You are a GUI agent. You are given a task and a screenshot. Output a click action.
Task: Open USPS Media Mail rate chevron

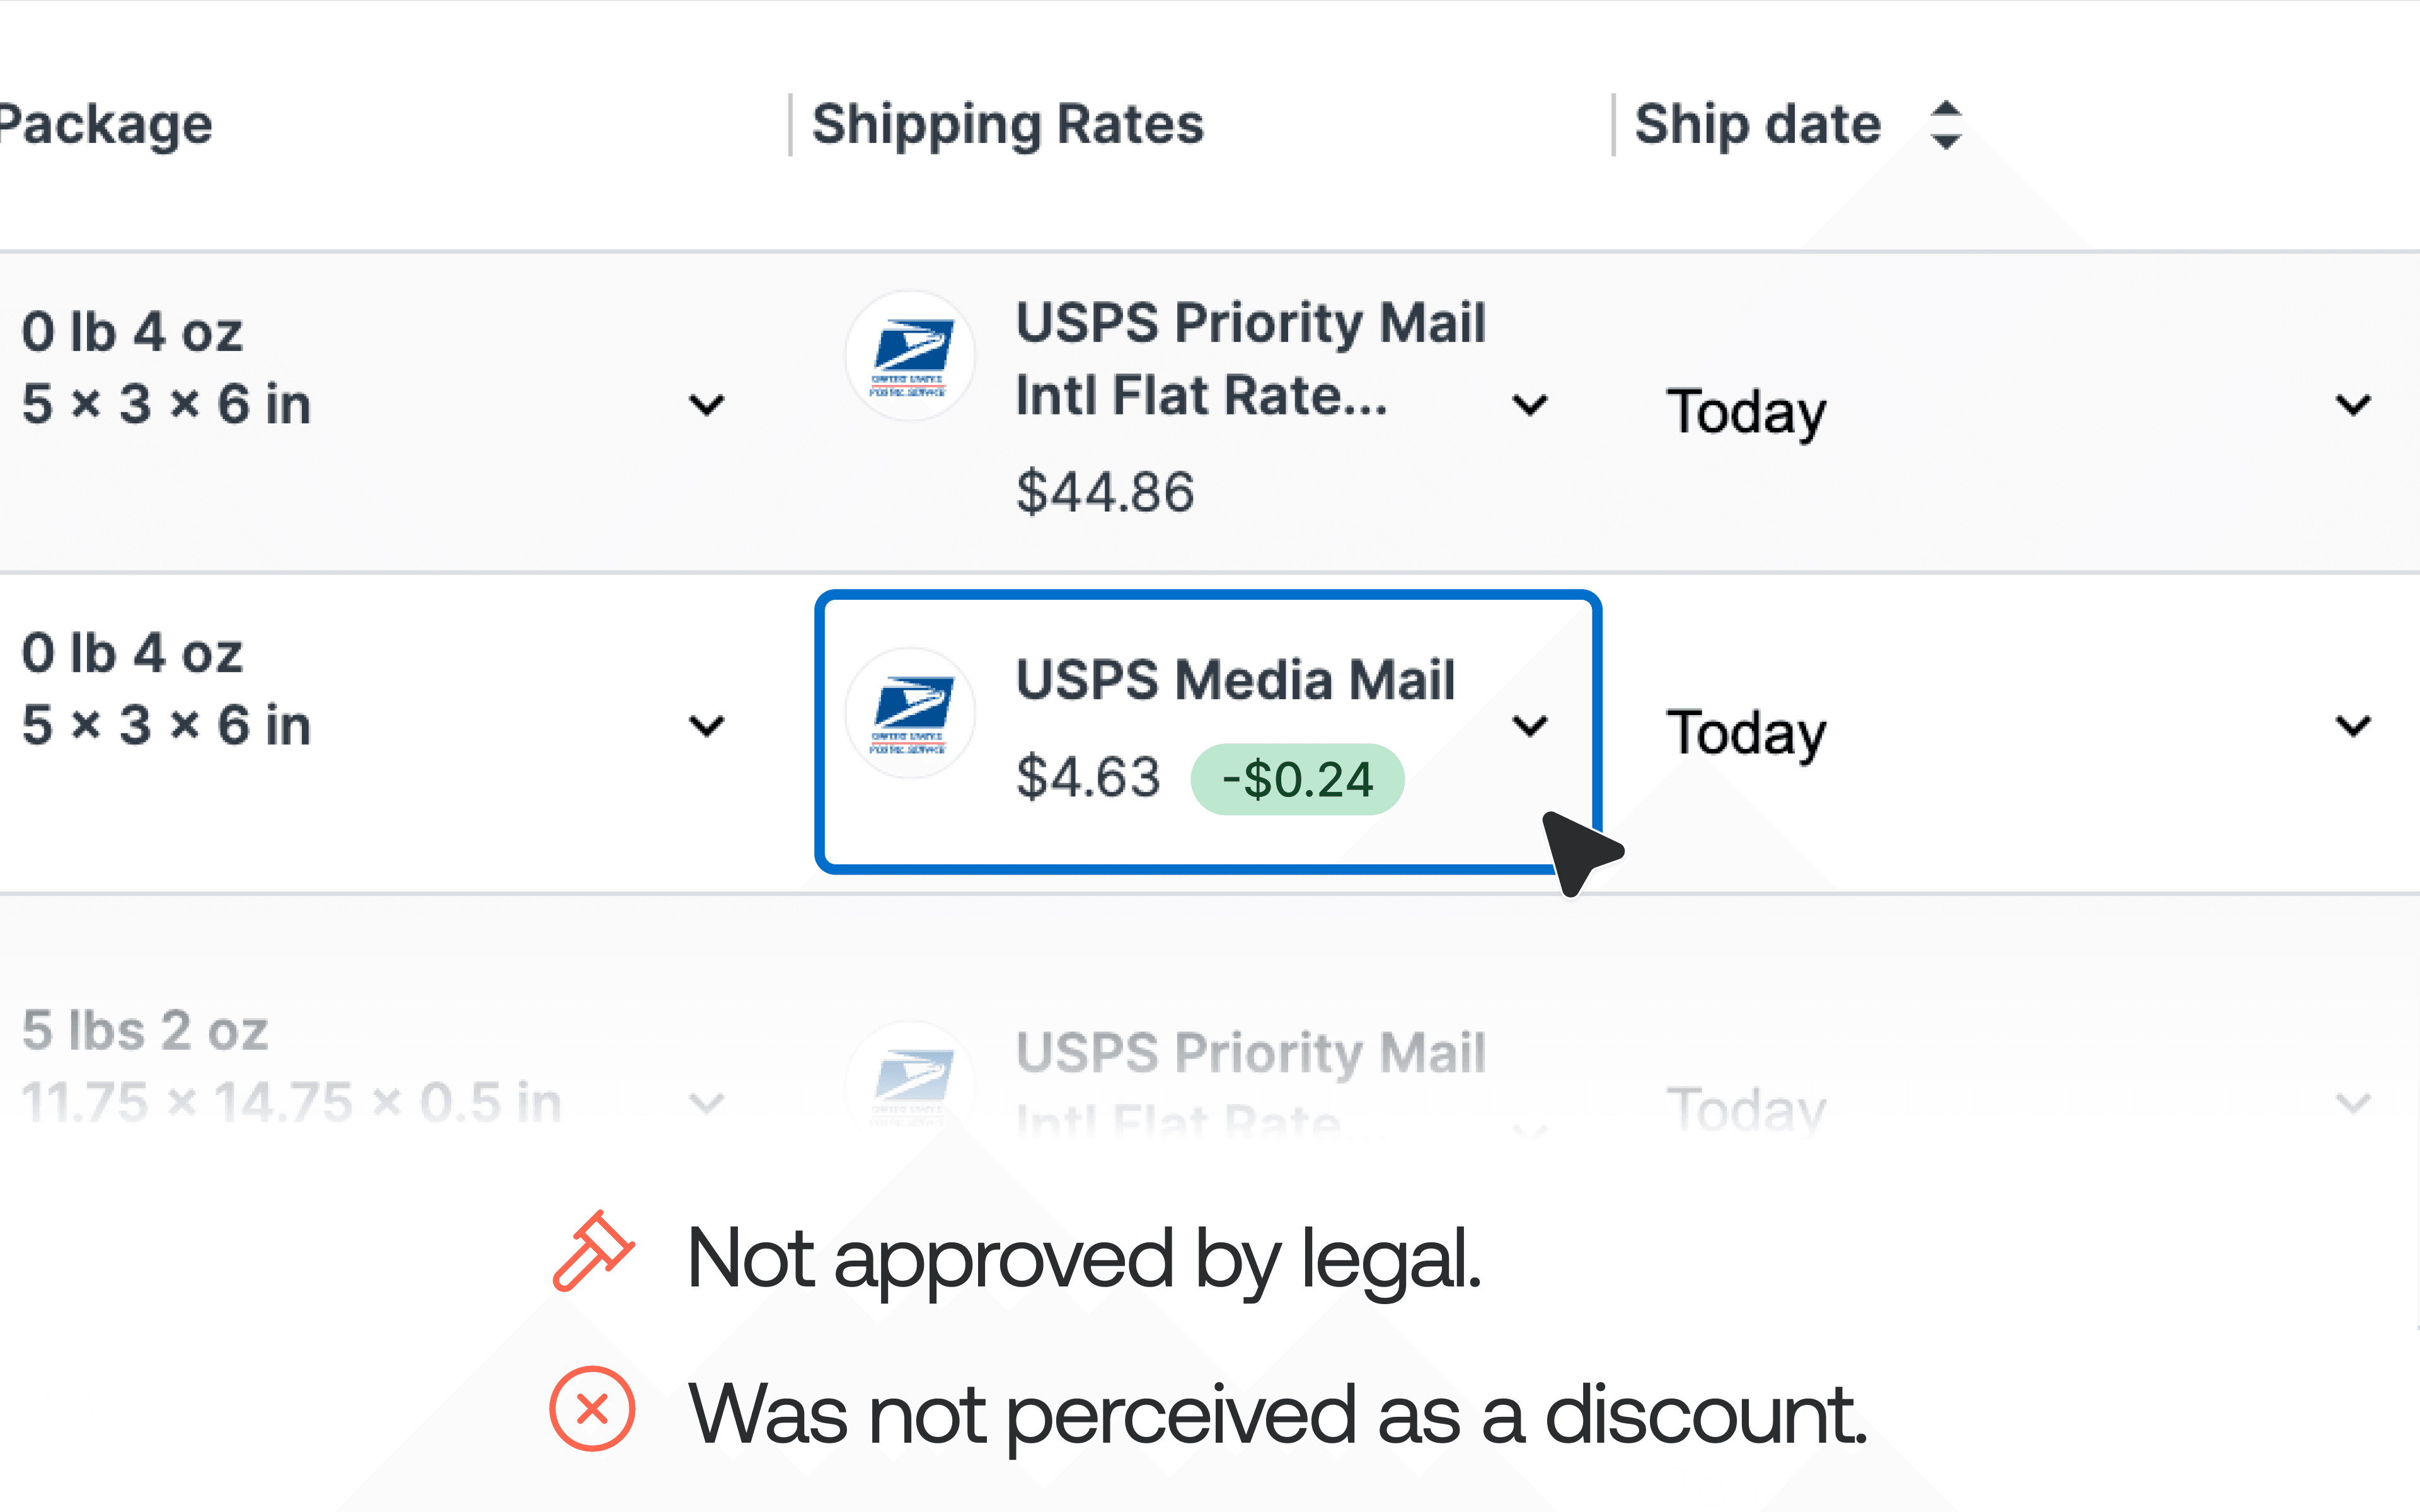tap(1530, 726)
